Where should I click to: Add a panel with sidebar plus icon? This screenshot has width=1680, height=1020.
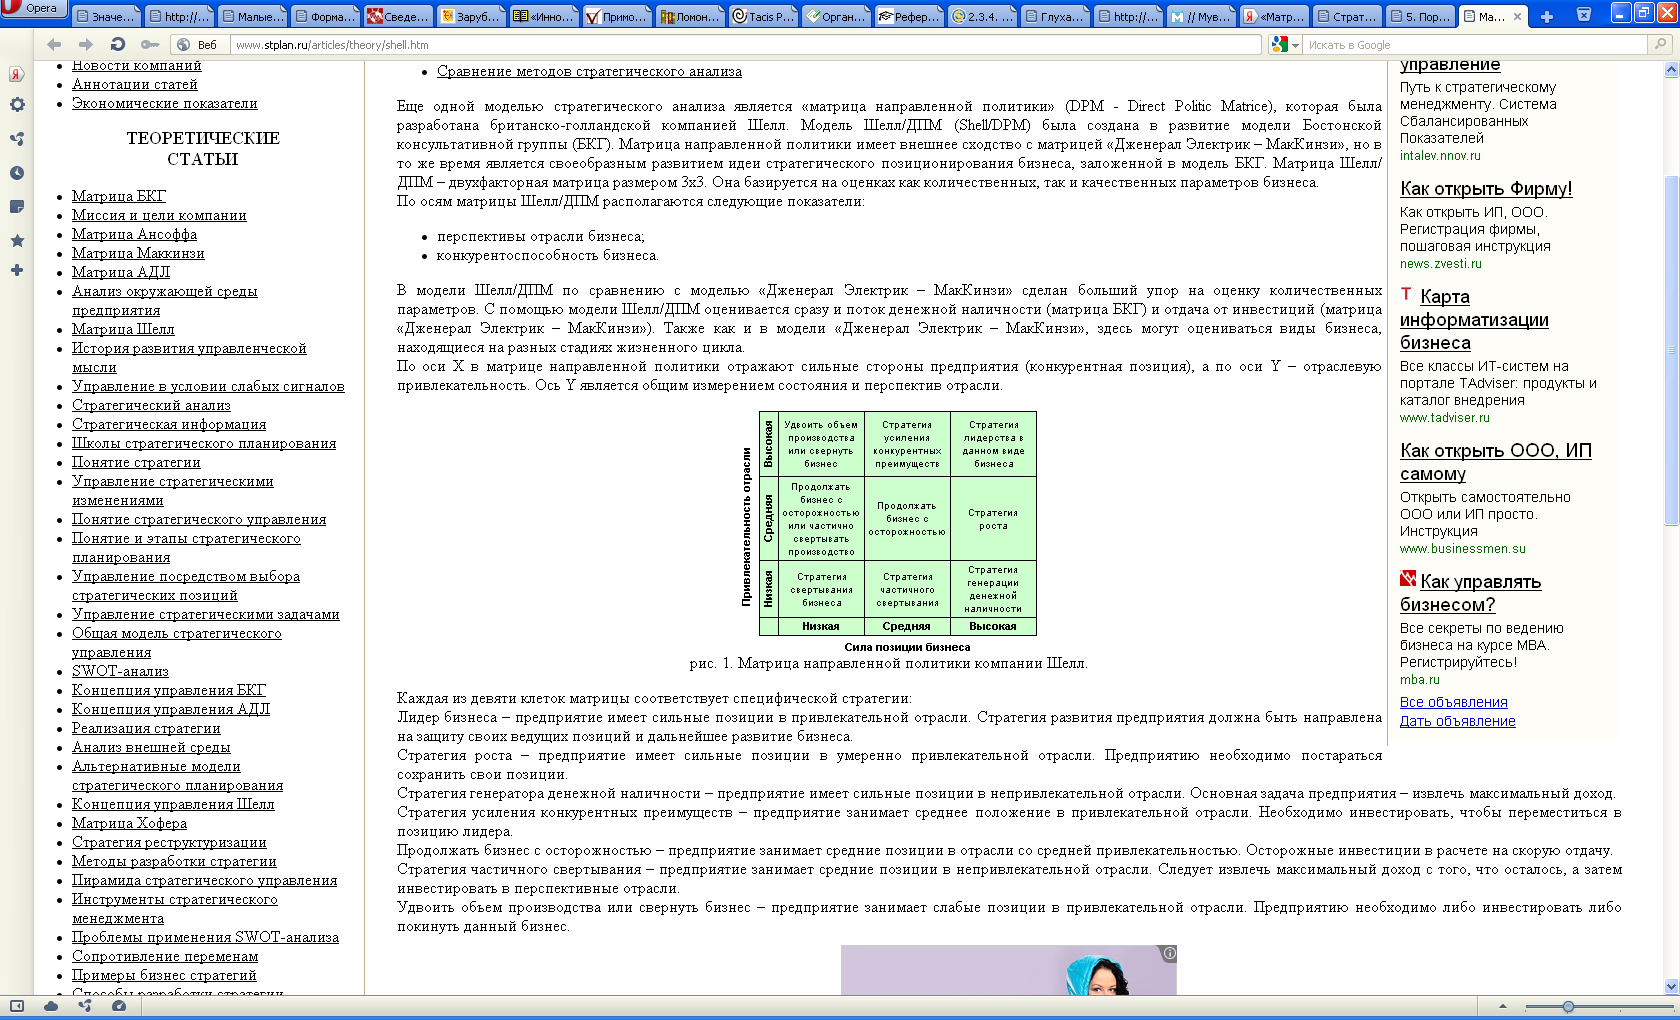pyautogui.click(x=16, y=270)
